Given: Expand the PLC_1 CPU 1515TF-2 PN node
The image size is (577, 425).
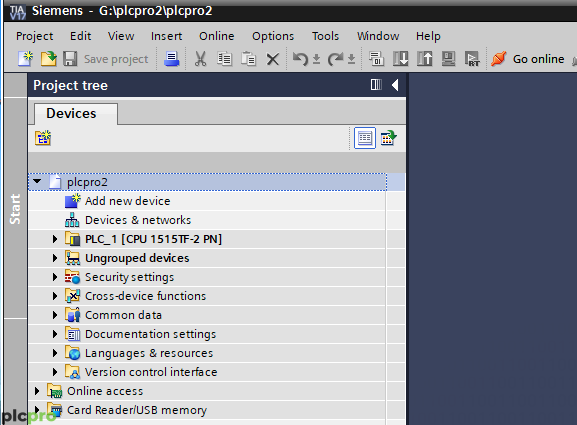Looking at the screenshot, I should [55, 239].
